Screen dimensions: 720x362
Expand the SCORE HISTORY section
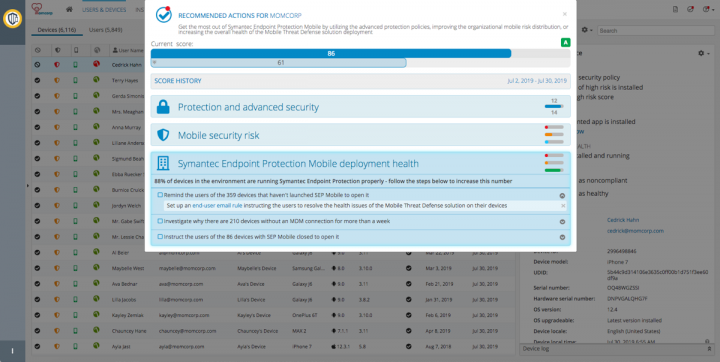[x=360, y=81]
